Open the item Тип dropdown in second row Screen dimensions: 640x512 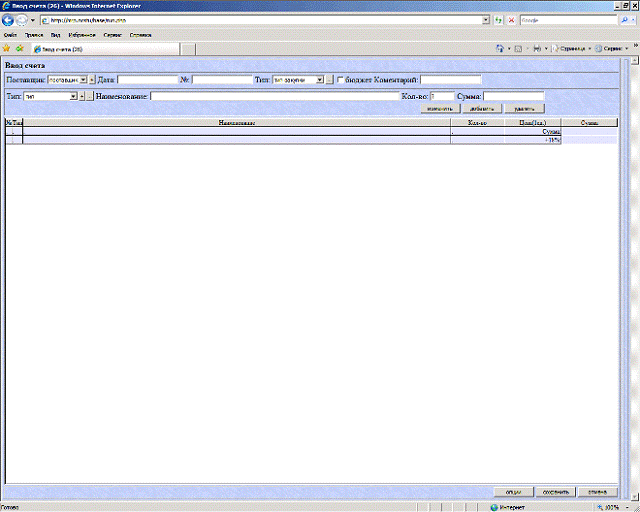[x=74, y=97]
